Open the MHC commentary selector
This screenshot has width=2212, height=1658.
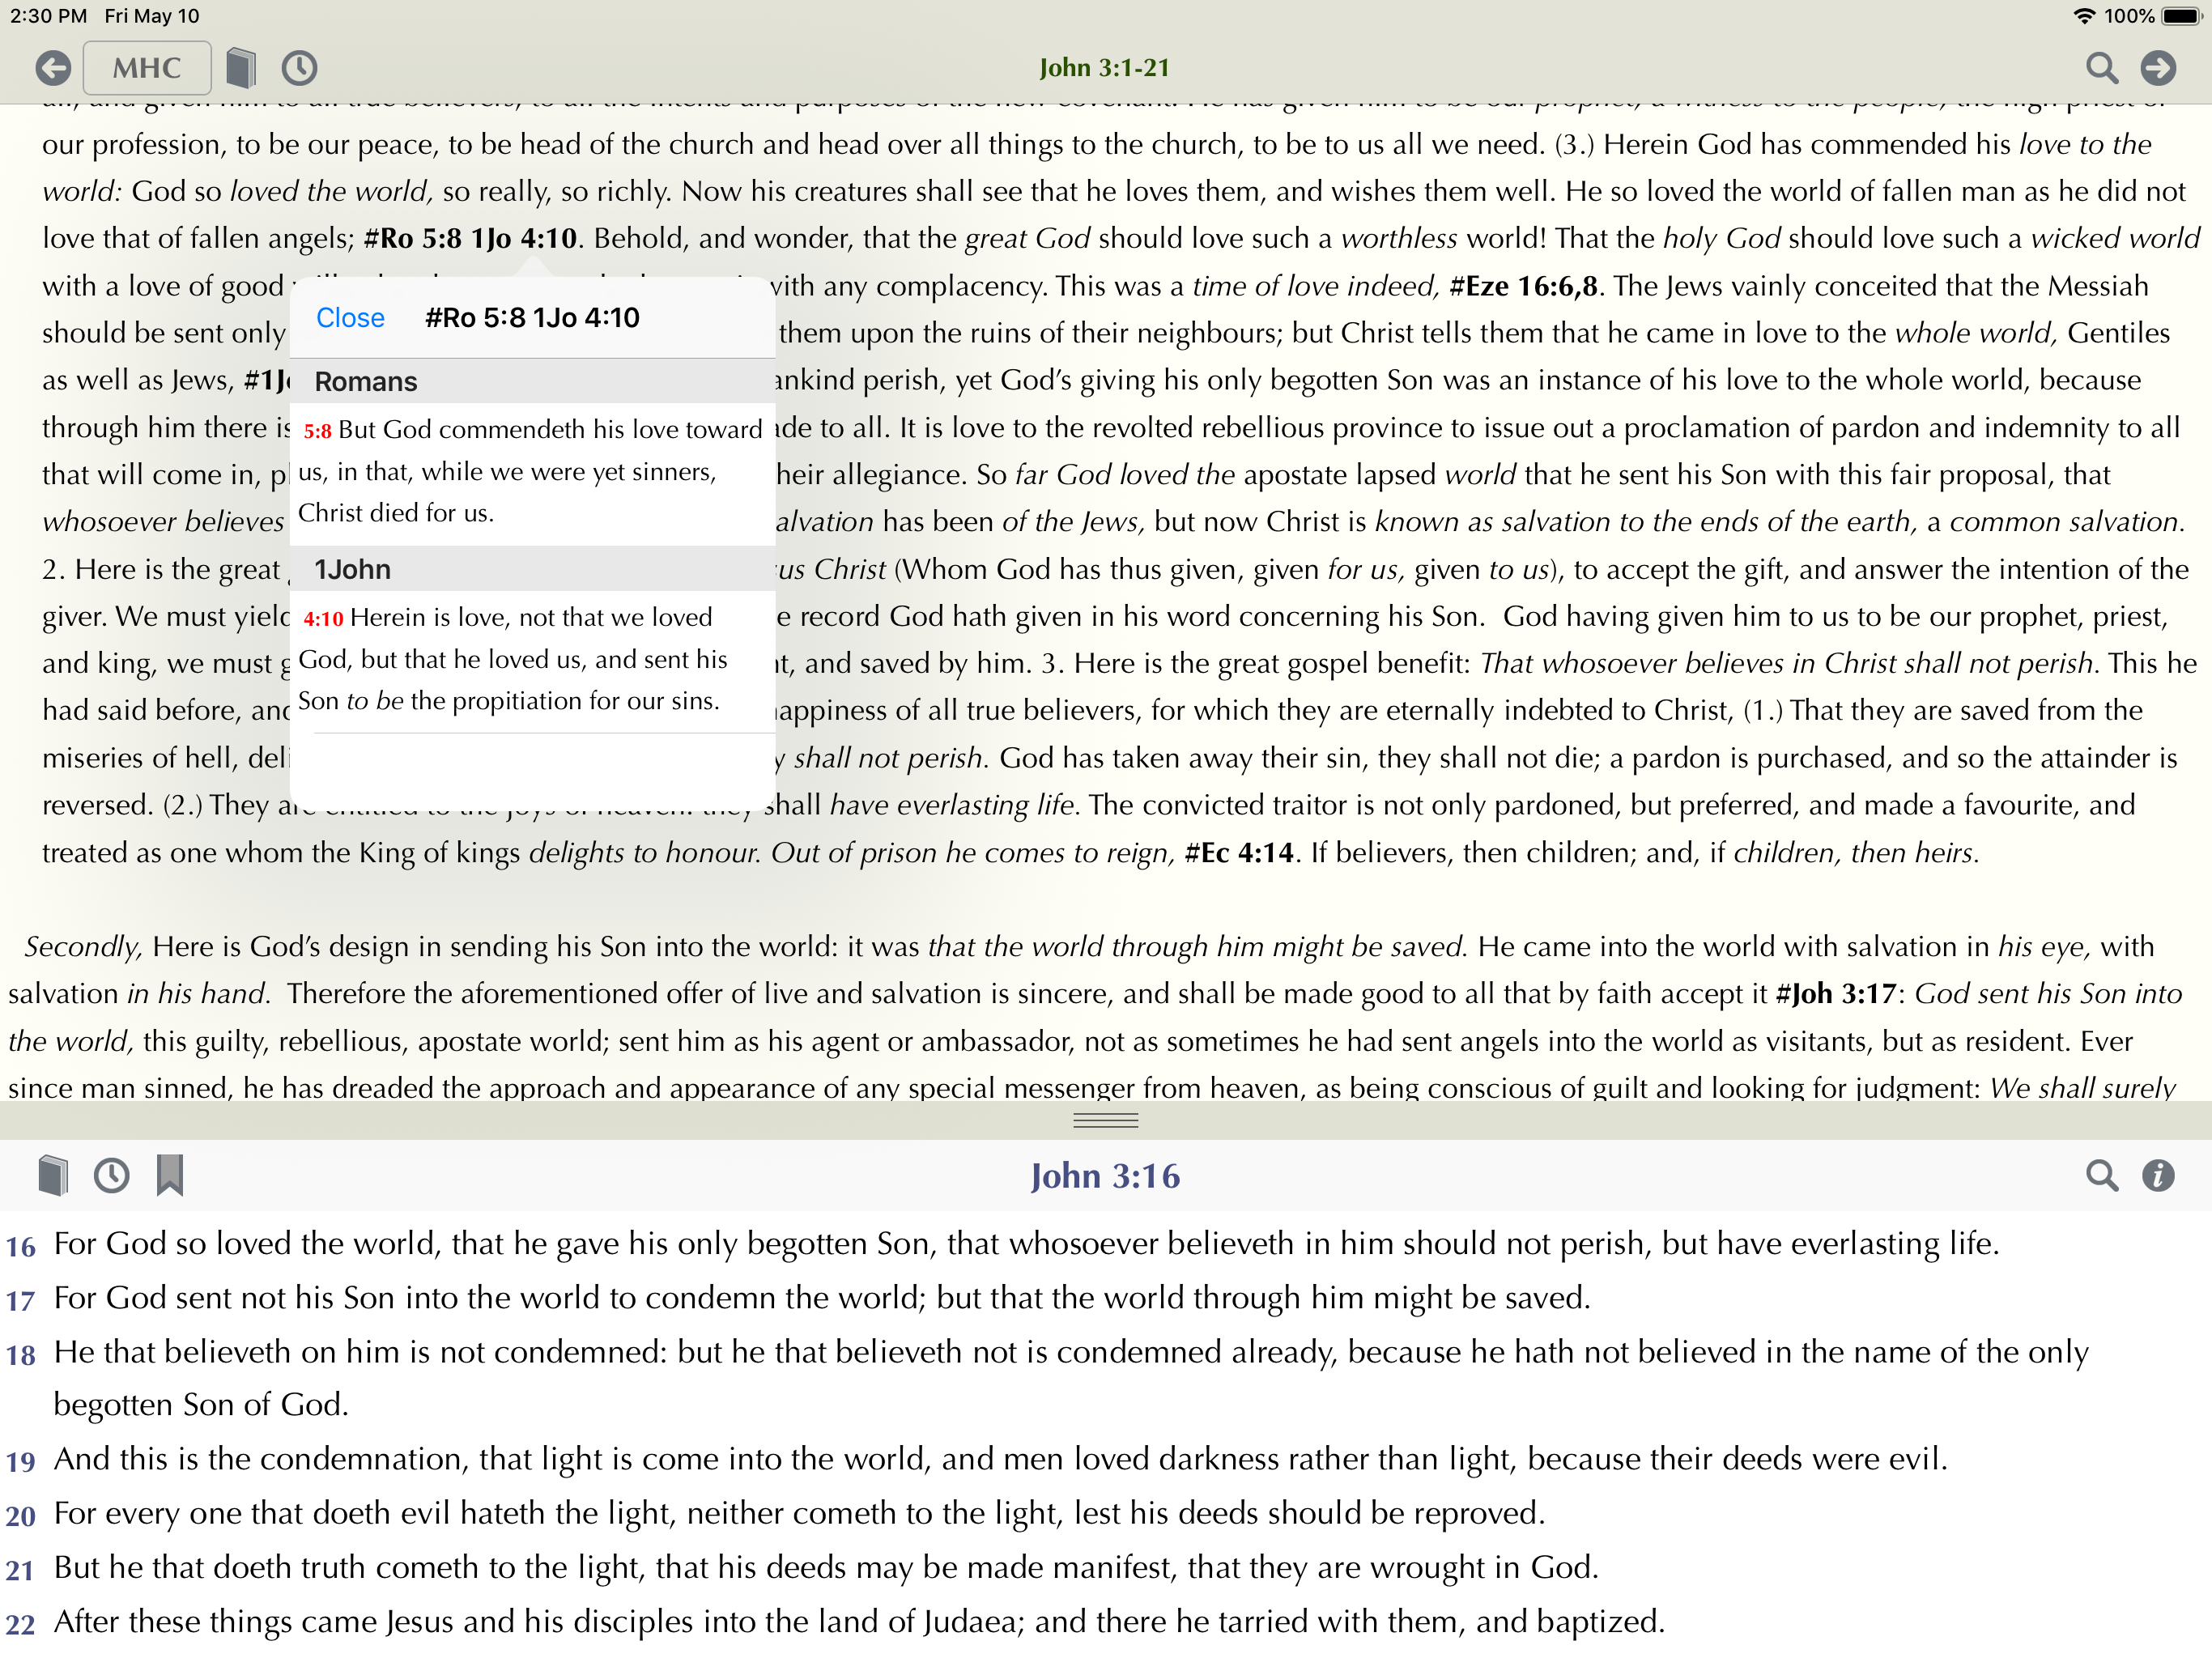pos(147,68)
